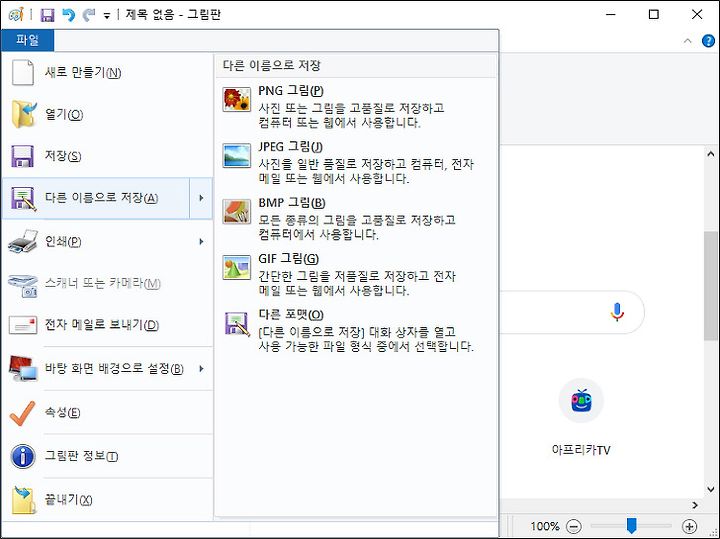Viewport: 720px width, 539px height.
Task: Click the 다른 이름으로 저장 icon in left menu
Action: coord(23,198)
